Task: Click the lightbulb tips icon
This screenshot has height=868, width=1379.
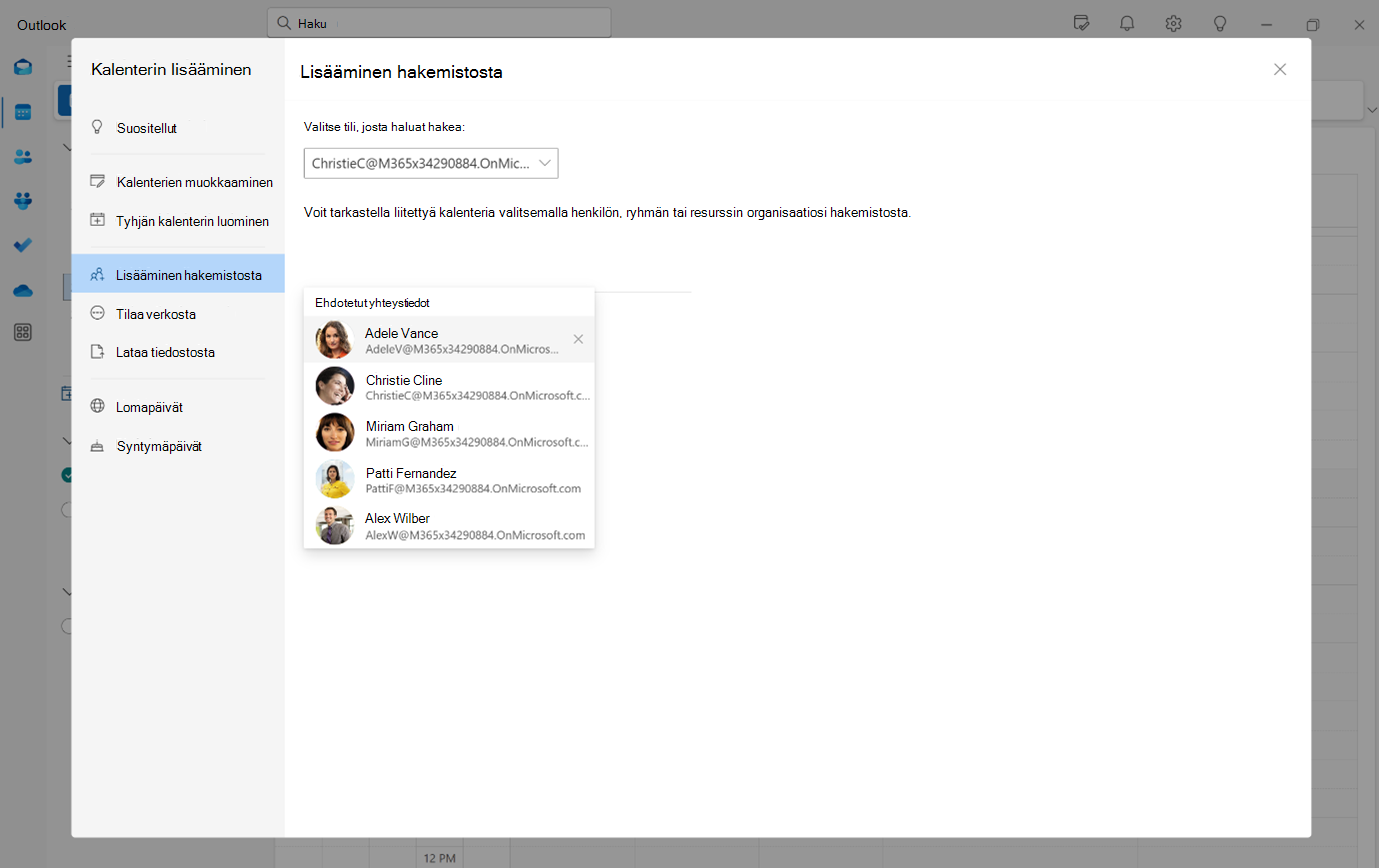Action: click(1220, 24)
